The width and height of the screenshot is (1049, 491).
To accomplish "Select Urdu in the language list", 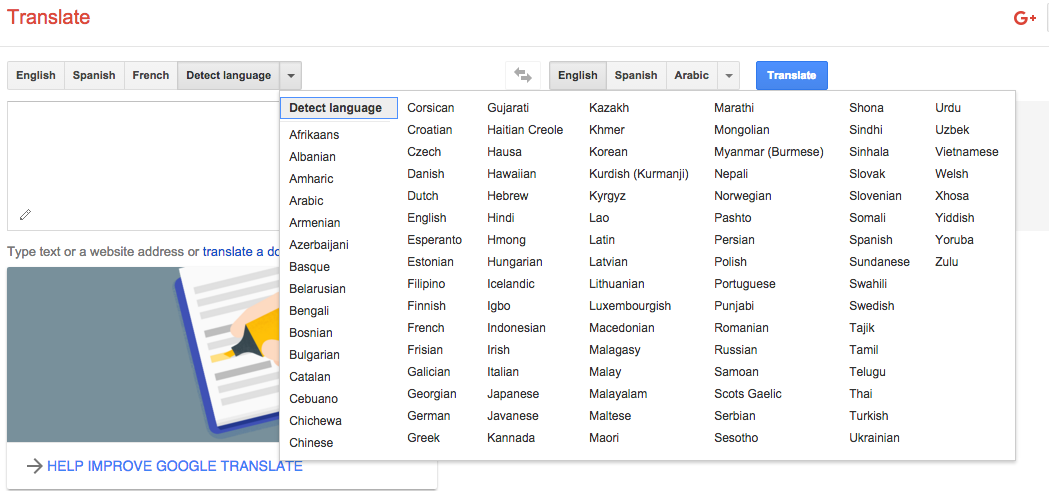I will point(948,108).
